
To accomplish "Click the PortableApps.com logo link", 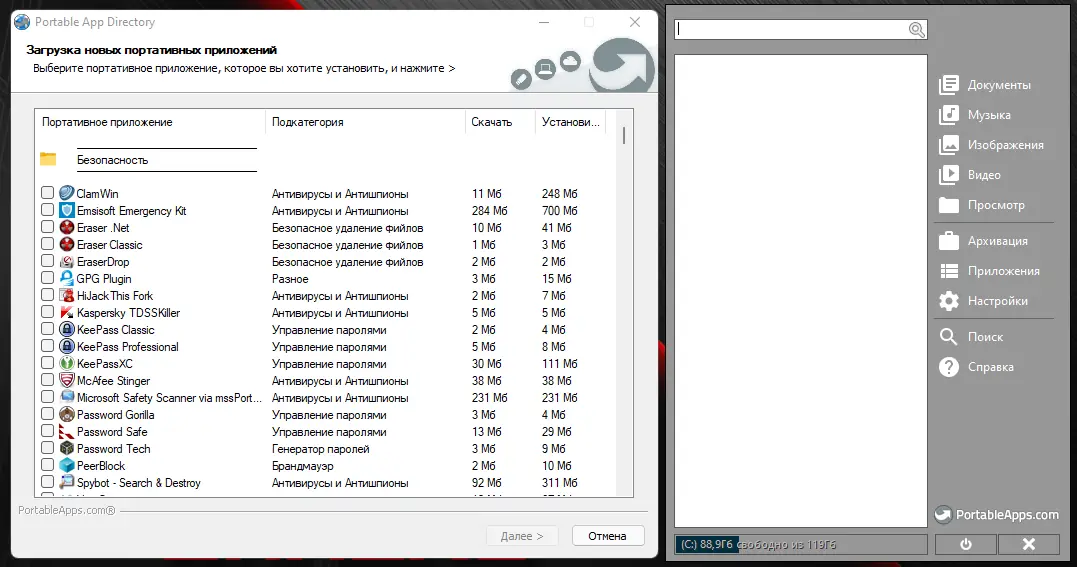I will tap(997, 515).
